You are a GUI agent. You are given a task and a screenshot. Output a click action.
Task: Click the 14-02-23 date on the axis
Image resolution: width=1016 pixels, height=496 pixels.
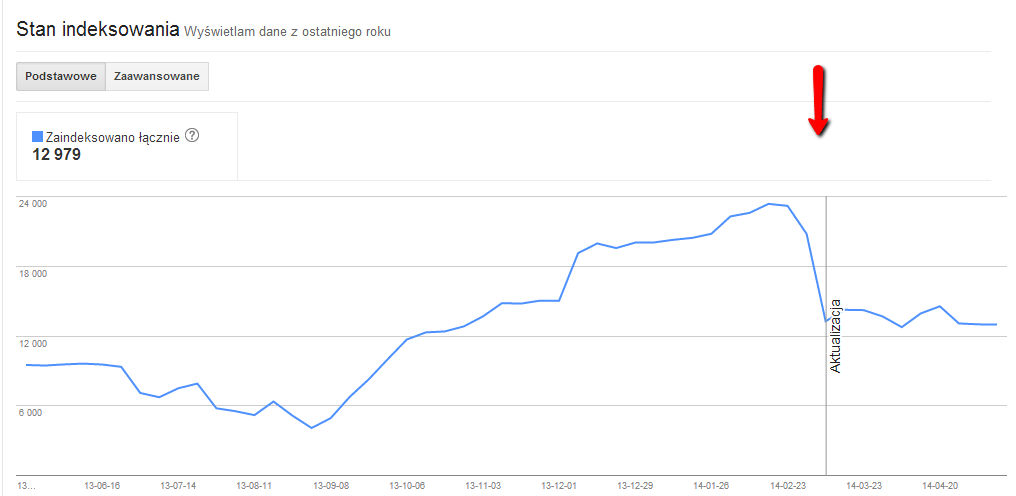(788, 486)
